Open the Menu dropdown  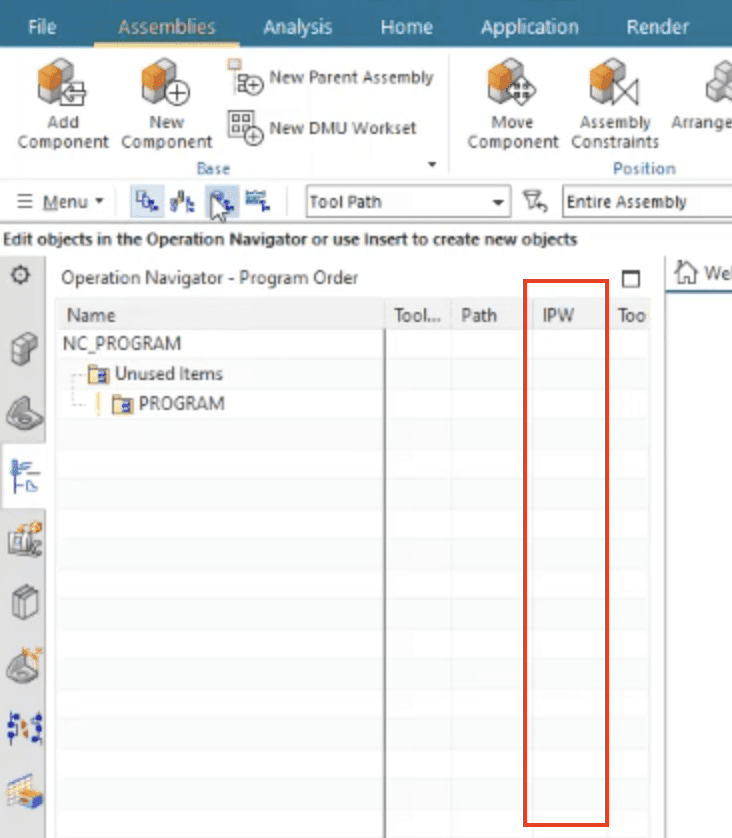click(60, 201)
